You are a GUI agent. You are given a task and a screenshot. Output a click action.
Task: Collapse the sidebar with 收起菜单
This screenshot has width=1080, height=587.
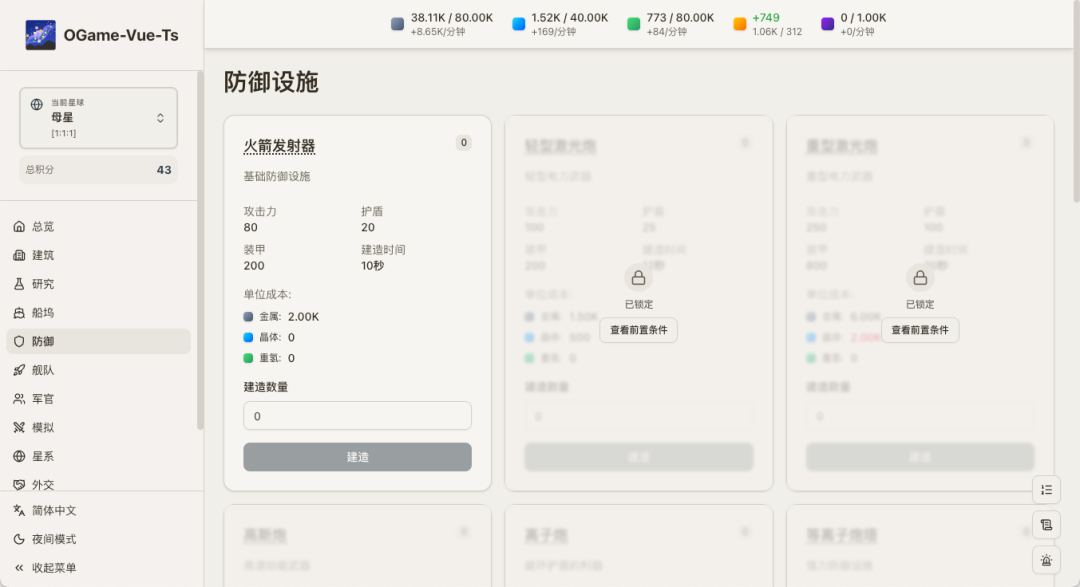pyautogui.click(x=54, y=568)
